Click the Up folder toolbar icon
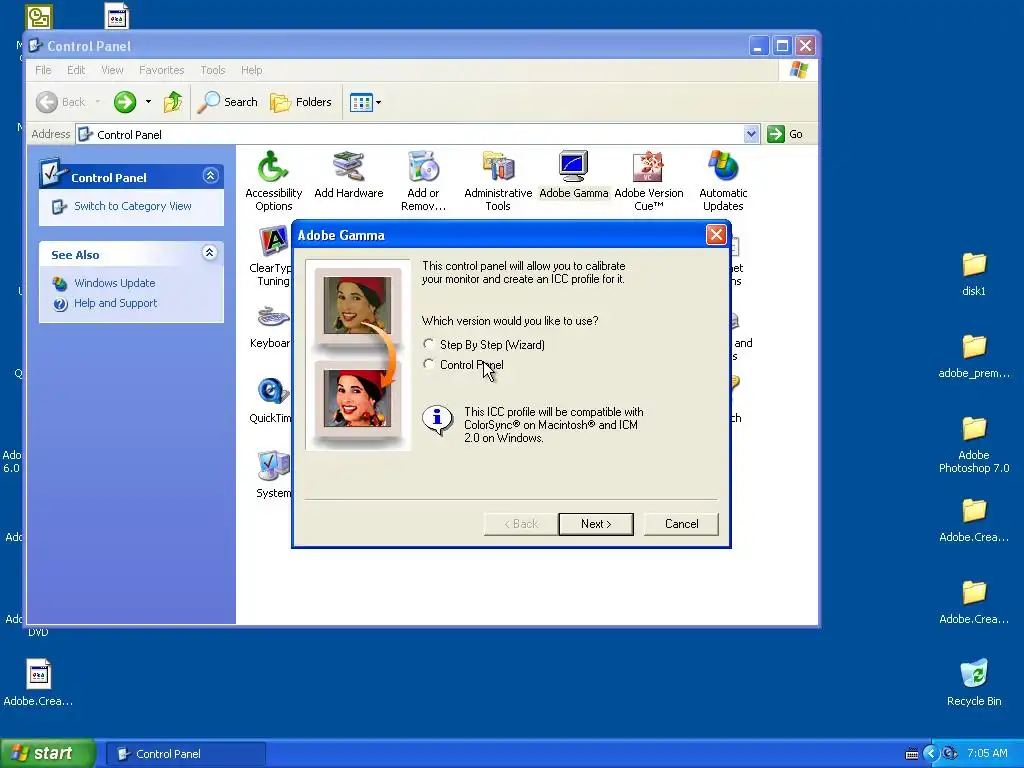The width and height of the screenshot is (1024, 768). point(173,102)
